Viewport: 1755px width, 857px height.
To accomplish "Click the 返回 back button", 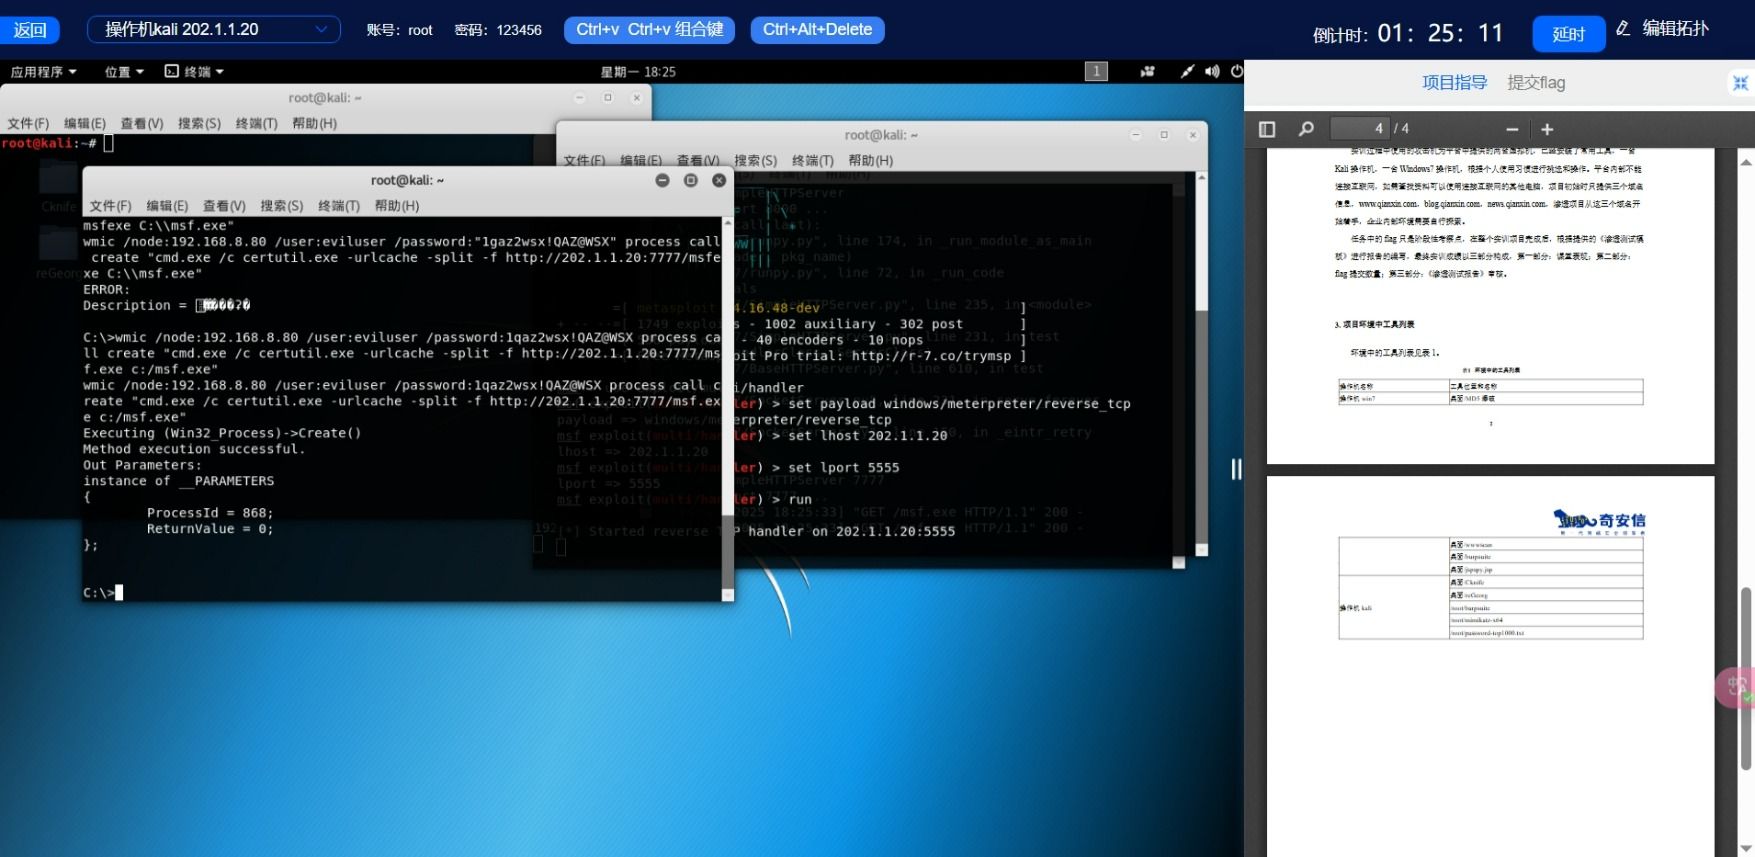I will (30, 30).
